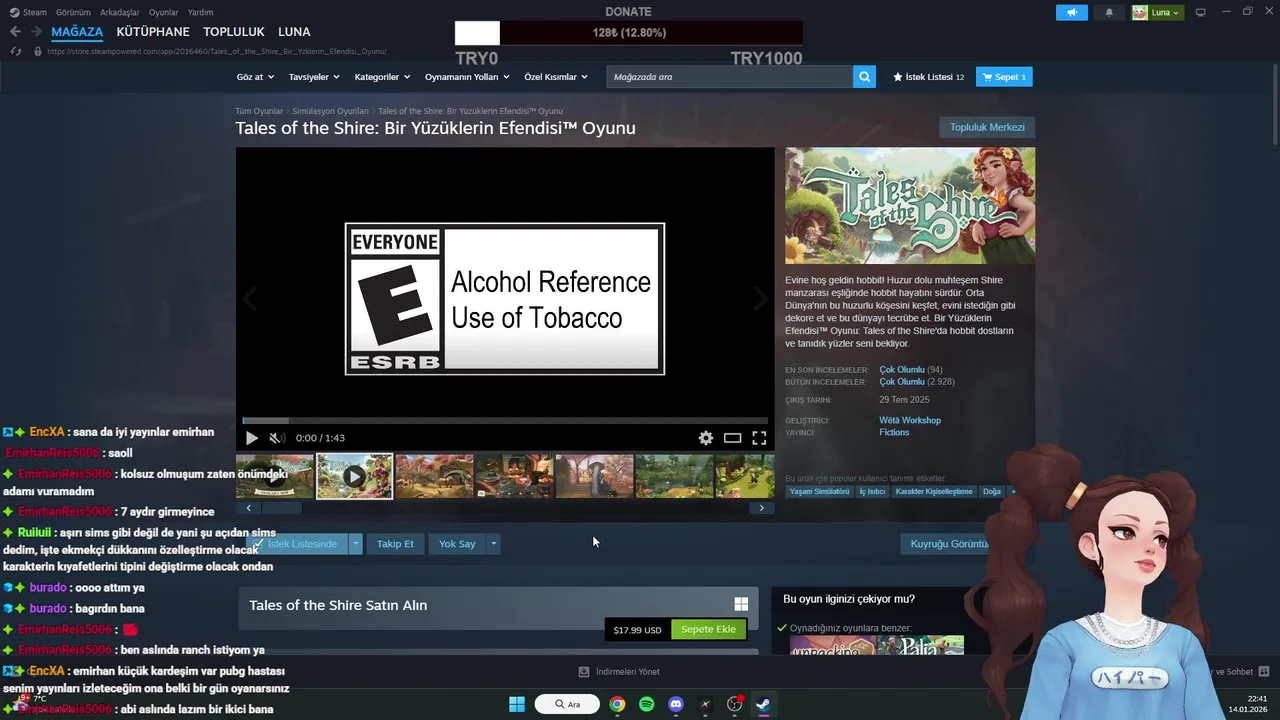The width and height of the screenshot is (1280, 720).
Task: Select the İç Isıtıcı tag
Action: 872,492
